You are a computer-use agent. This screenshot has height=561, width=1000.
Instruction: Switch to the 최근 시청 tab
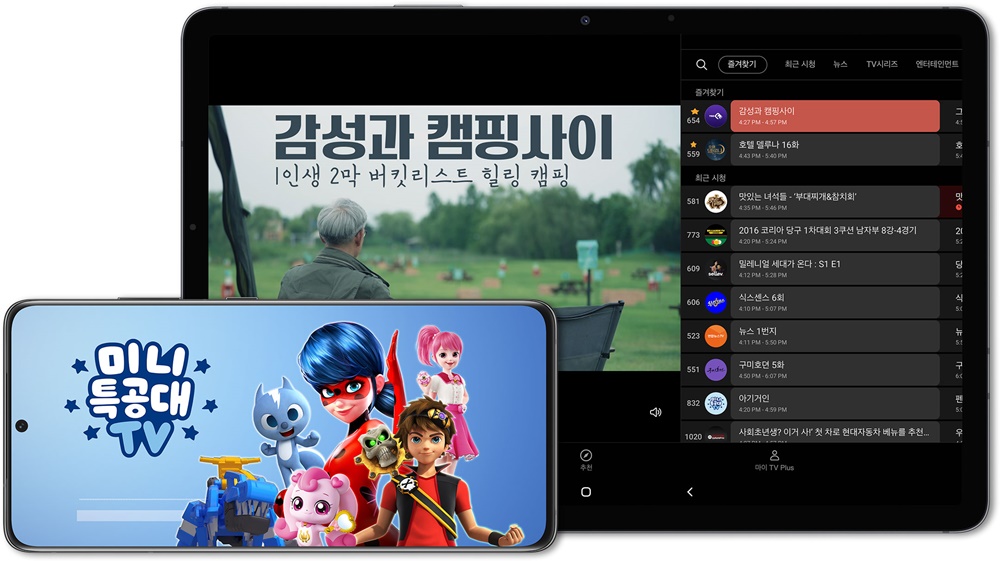[800, 64]
